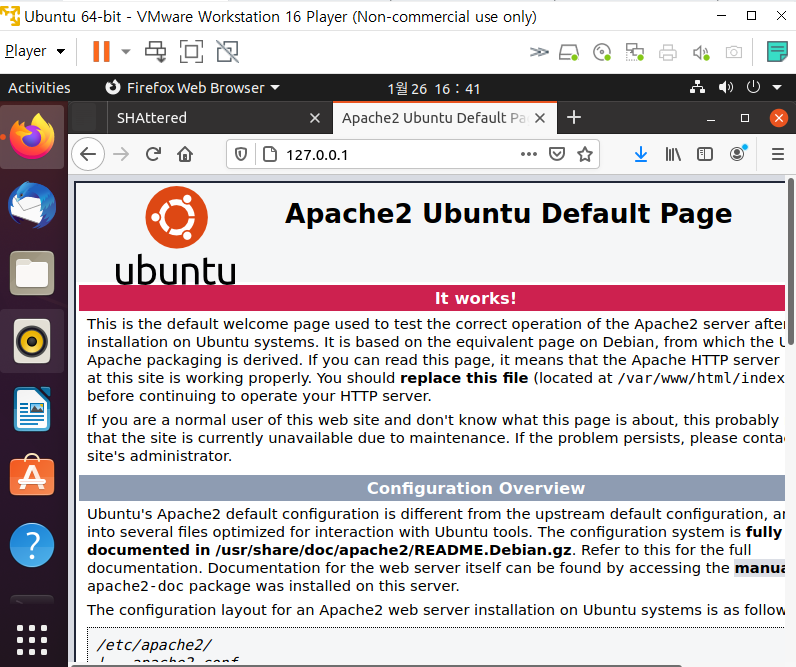
Task: Go back one page in Firefox
Action: [x=88, y=154]
